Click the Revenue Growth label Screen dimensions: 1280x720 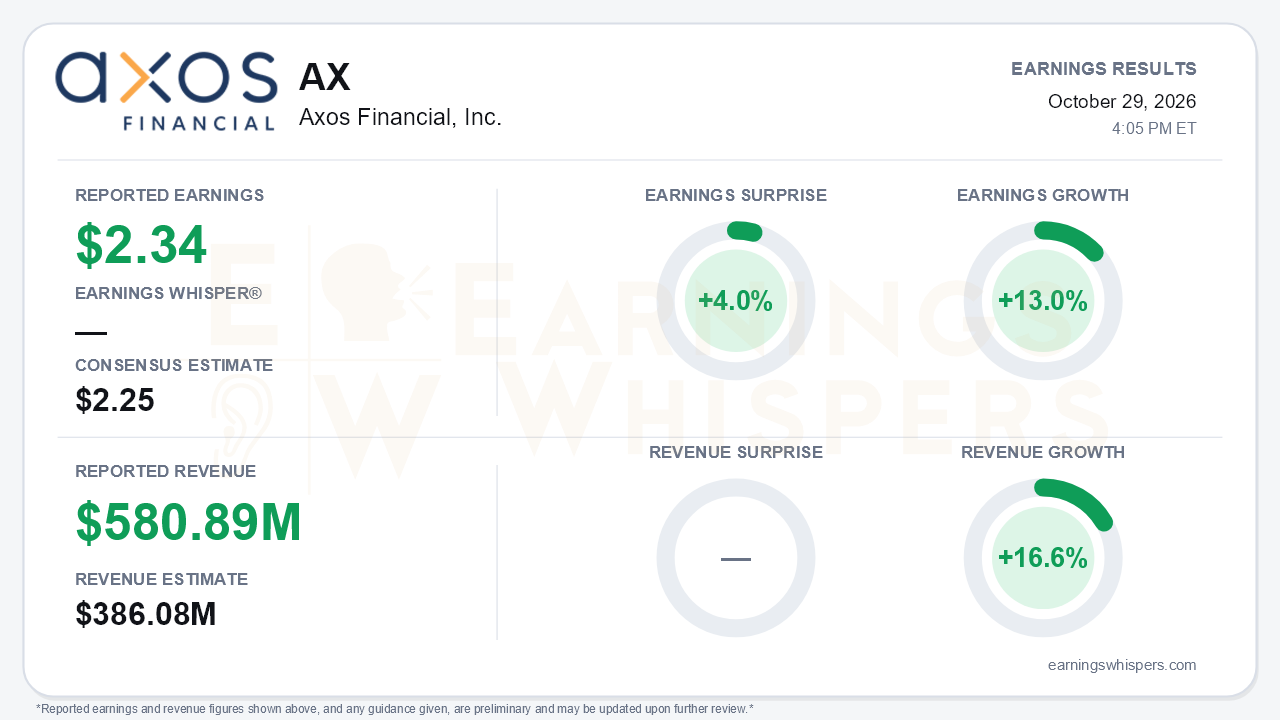click(1043, 452)
